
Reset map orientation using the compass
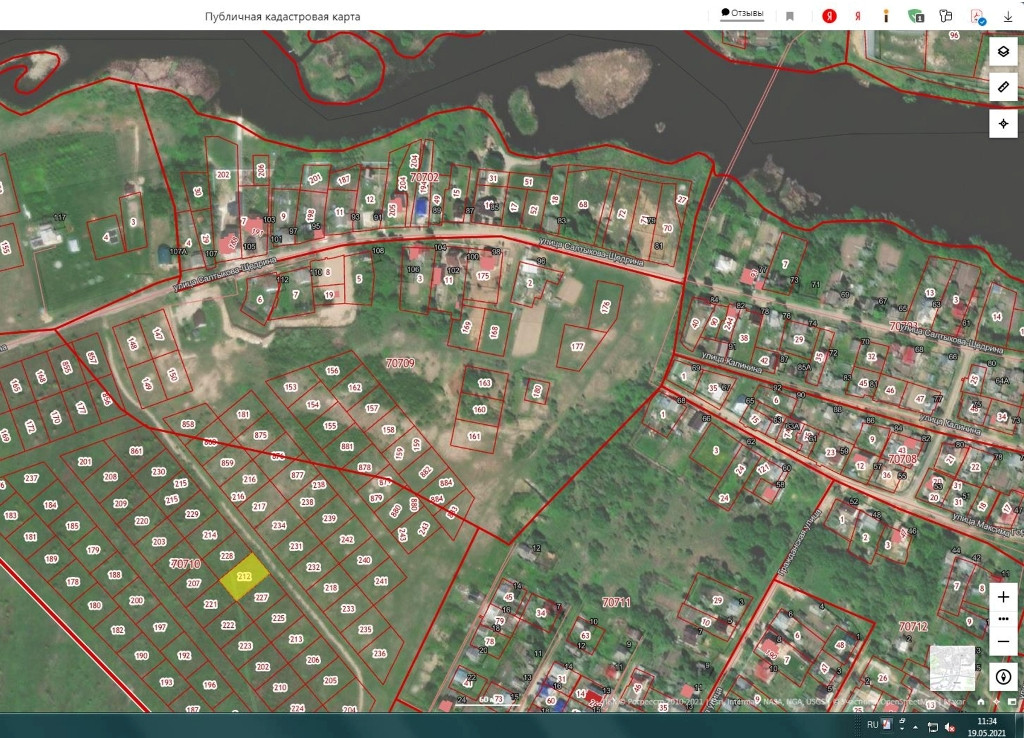pyautogui.click(x=1003, y=676)
